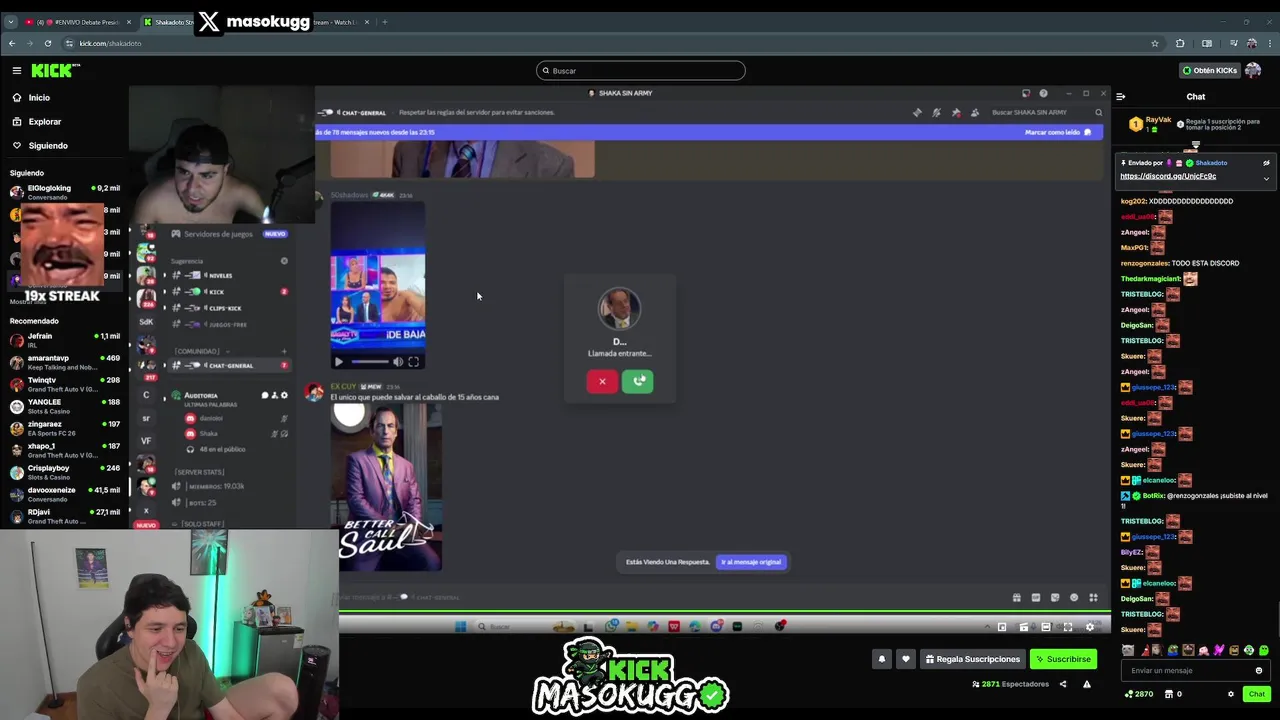Image resolution: width=1280 pixels, height=720 pixels.
Task: Open the browser tab search dropdown
Action: [x=11, y=22]
